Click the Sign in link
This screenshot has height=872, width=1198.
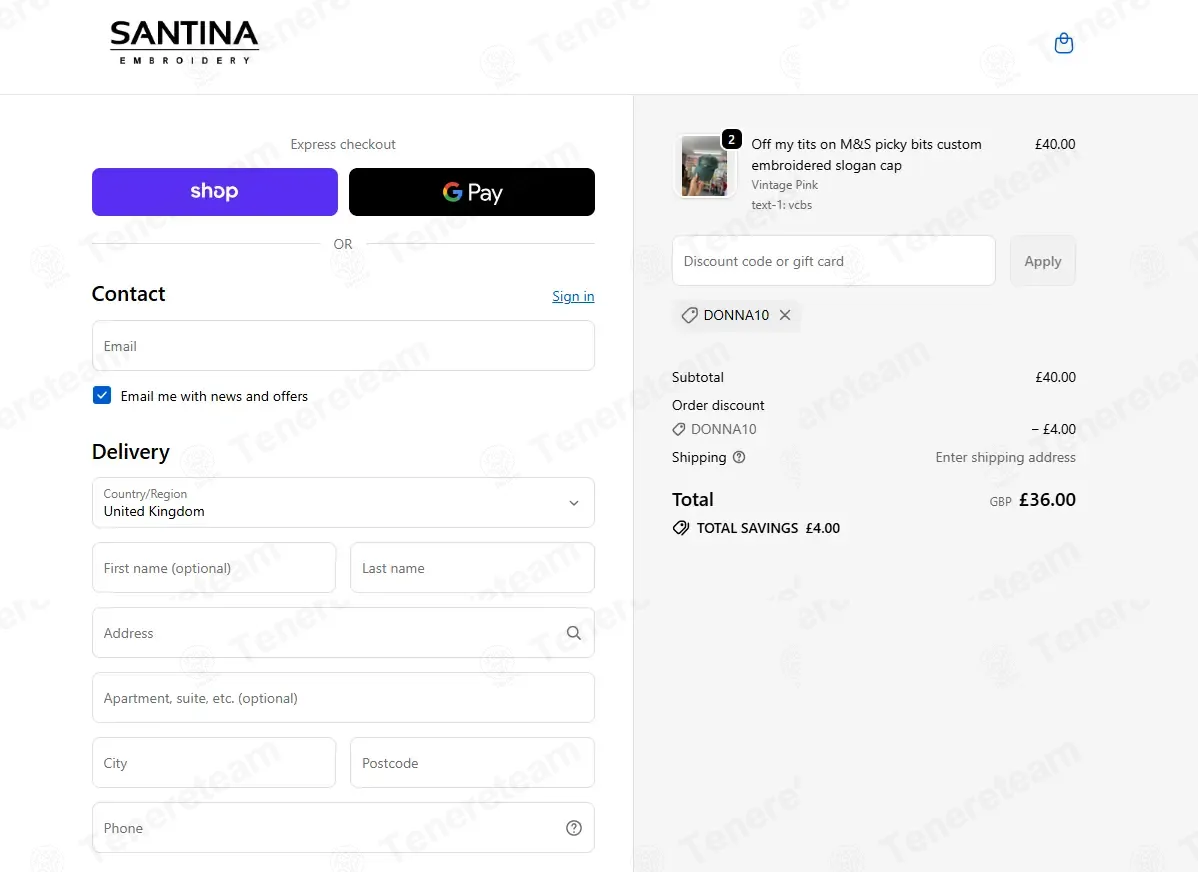pos(573,297)
